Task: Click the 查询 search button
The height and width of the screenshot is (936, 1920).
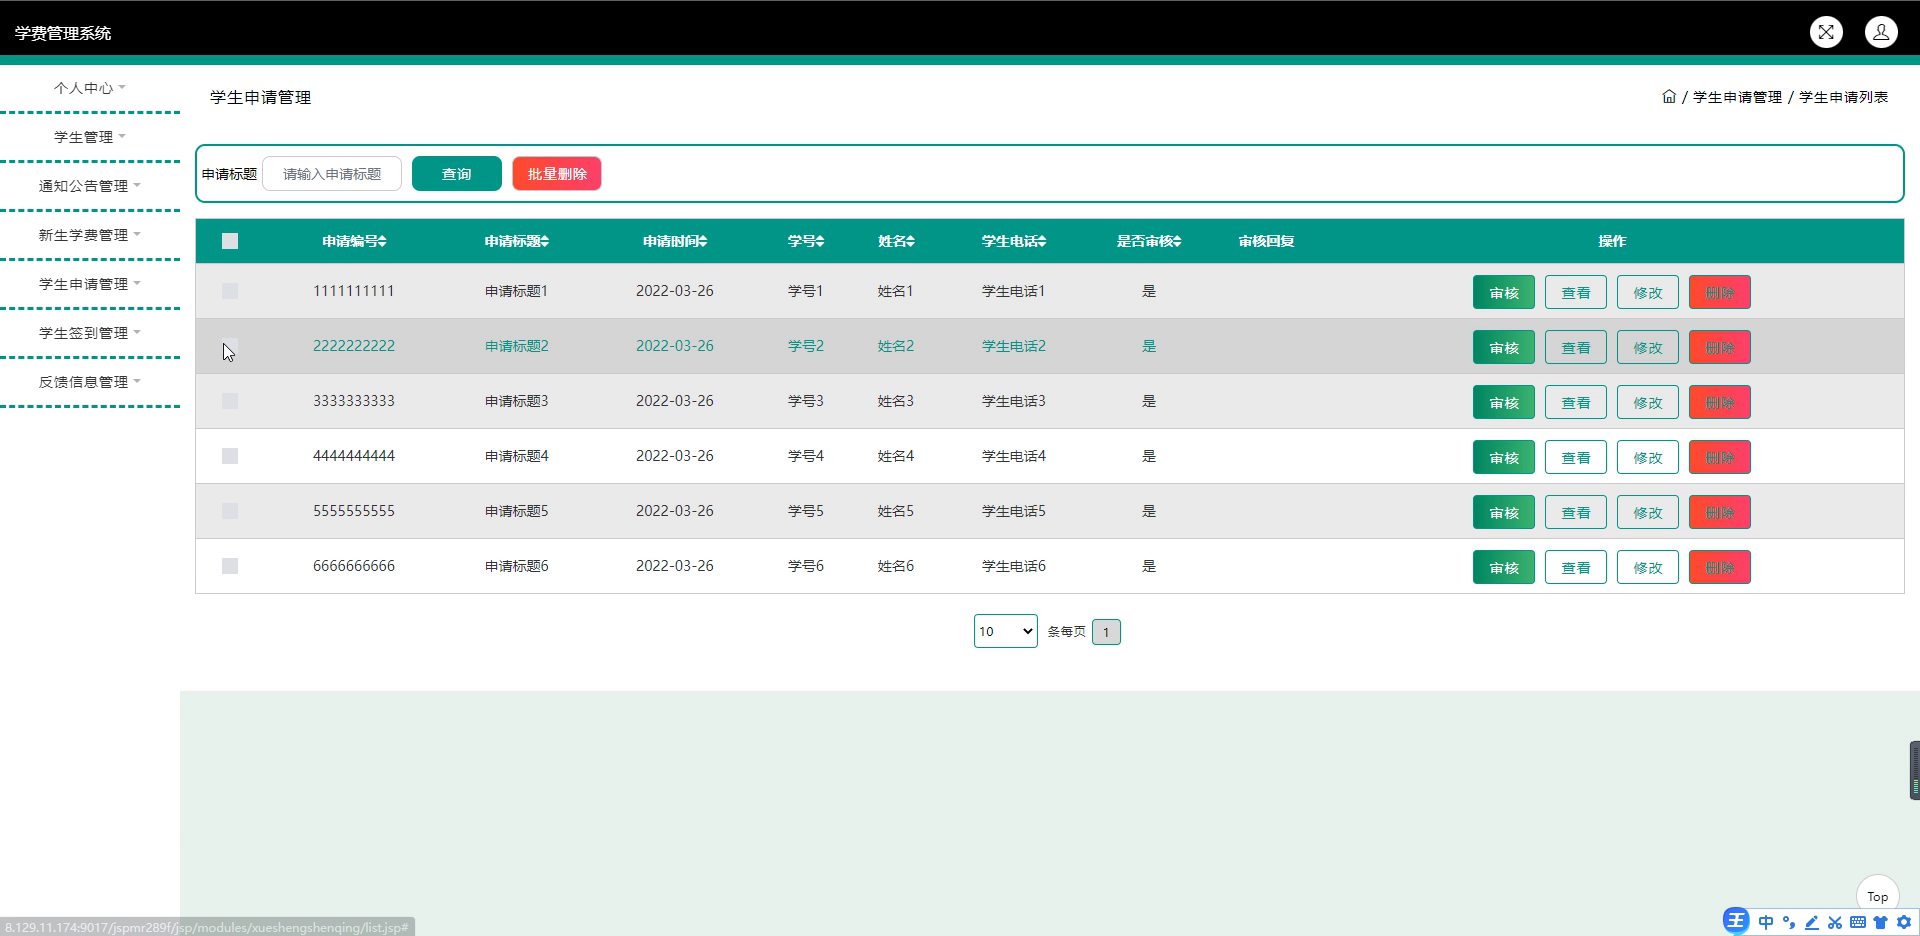Action: [x=457, y=174]
